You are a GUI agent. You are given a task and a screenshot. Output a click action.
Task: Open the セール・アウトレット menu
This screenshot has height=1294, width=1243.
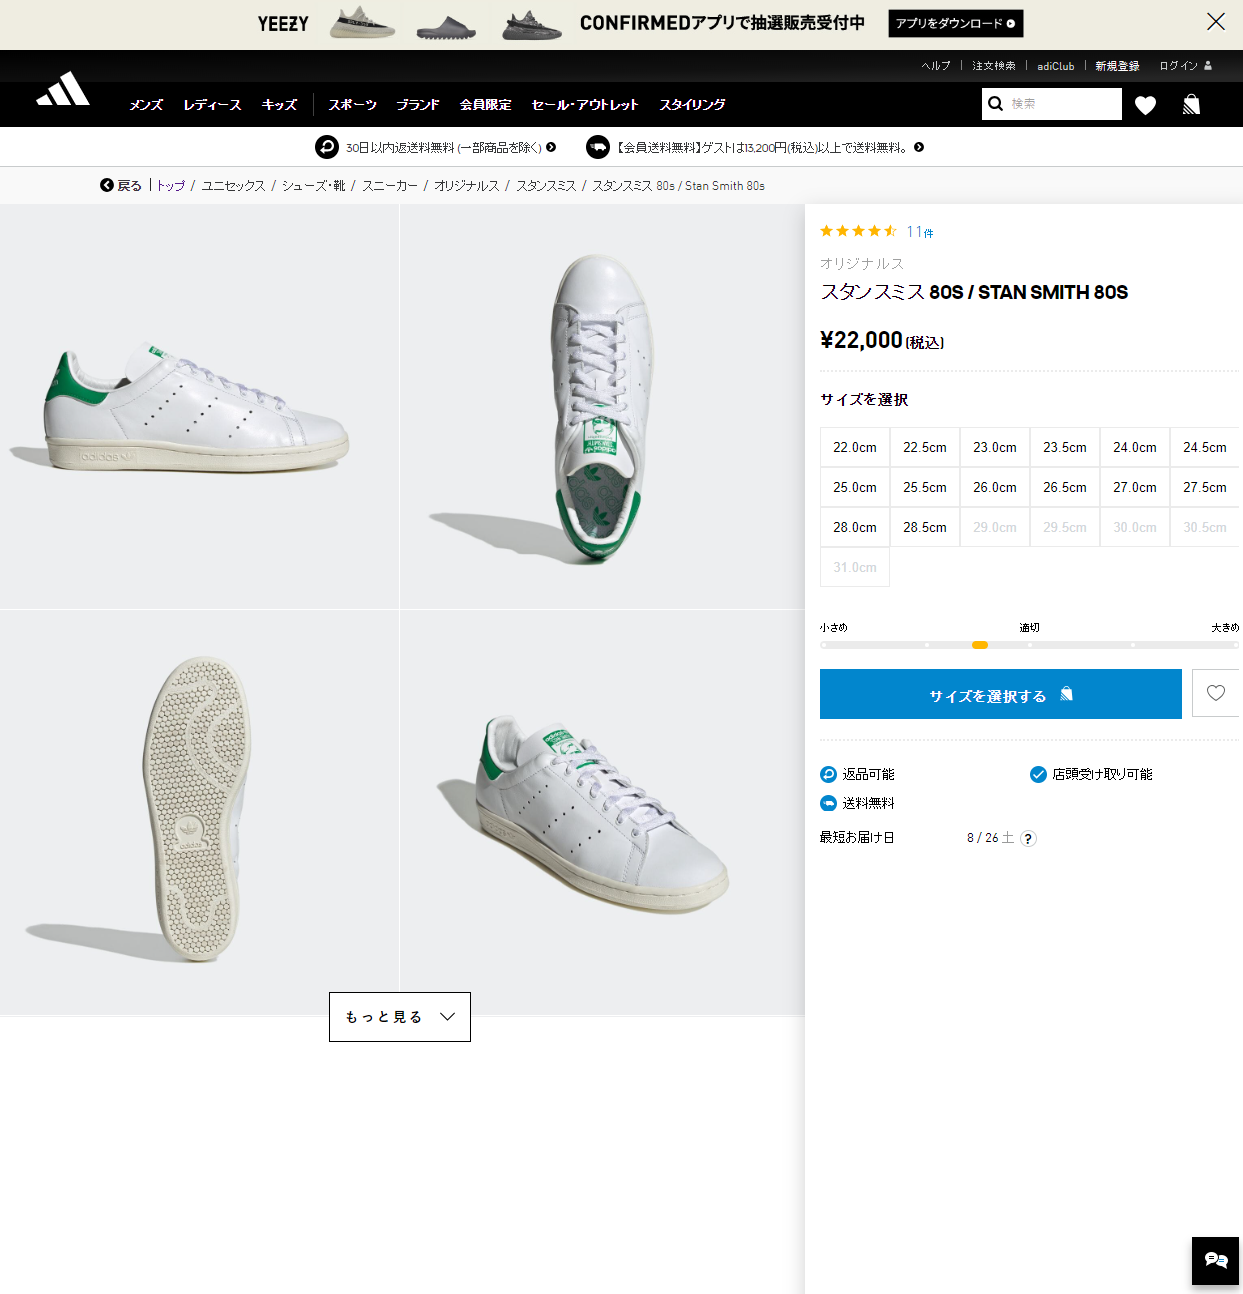(584, 105)
